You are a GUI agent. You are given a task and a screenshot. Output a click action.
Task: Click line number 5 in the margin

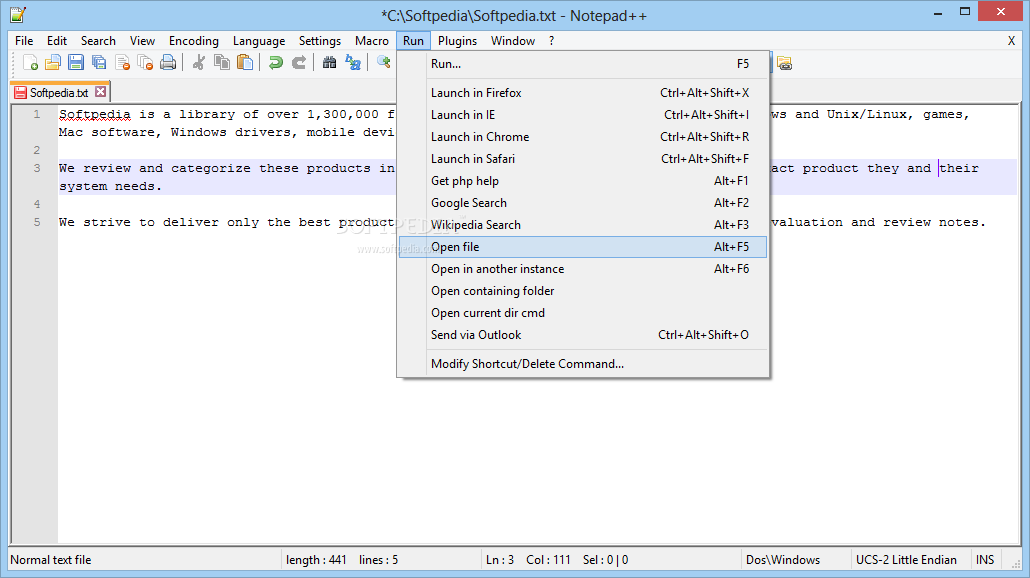click(x=37, y=222)
